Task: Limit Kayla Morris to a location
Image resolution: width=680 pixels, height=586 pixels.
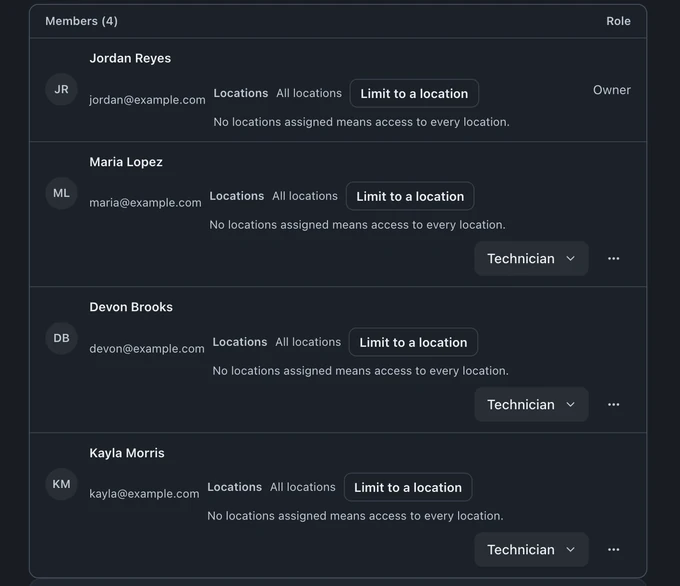Action: click(x=408, y=487)
